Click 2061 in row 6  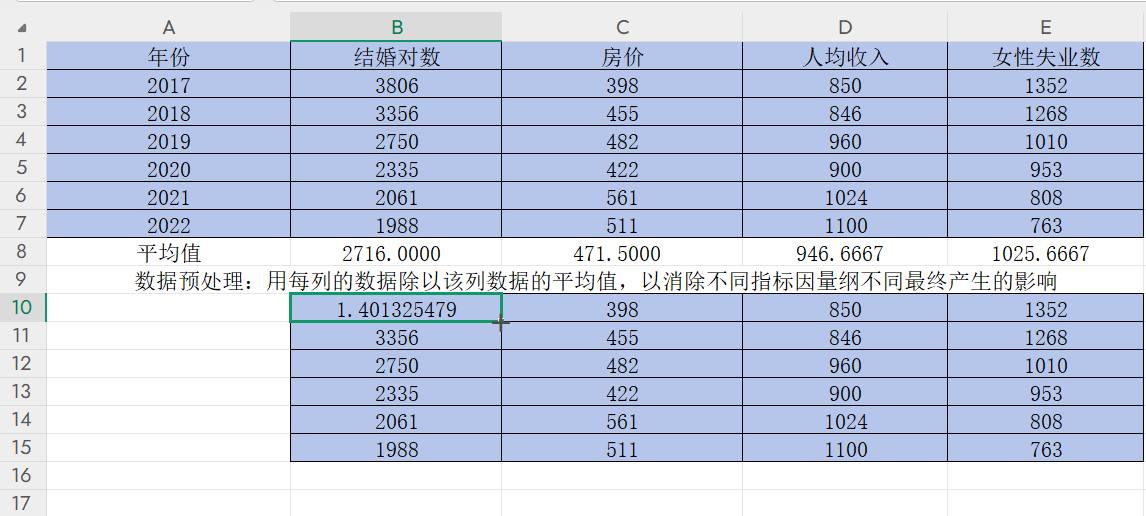396,197
